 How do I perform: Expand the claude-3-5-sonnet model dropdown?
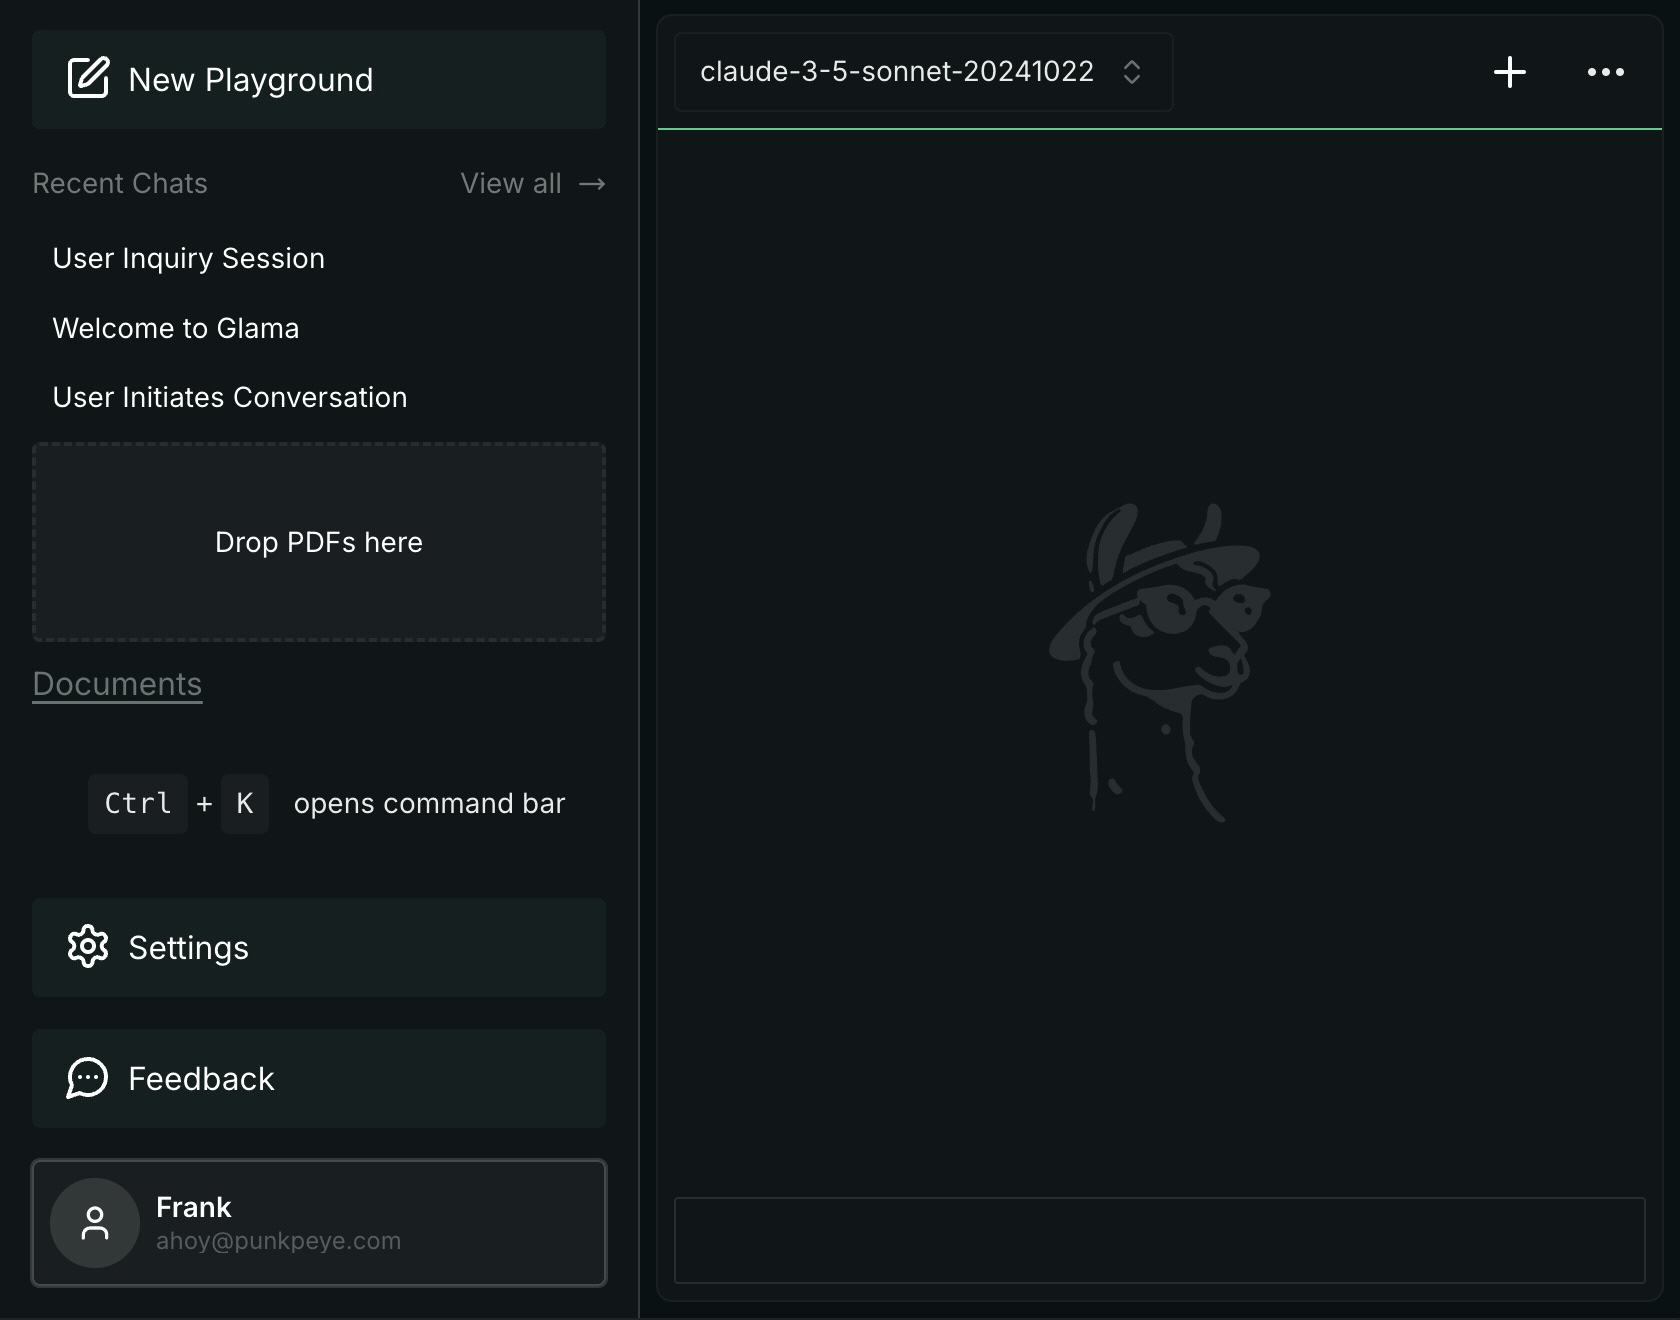pos(923,72)
